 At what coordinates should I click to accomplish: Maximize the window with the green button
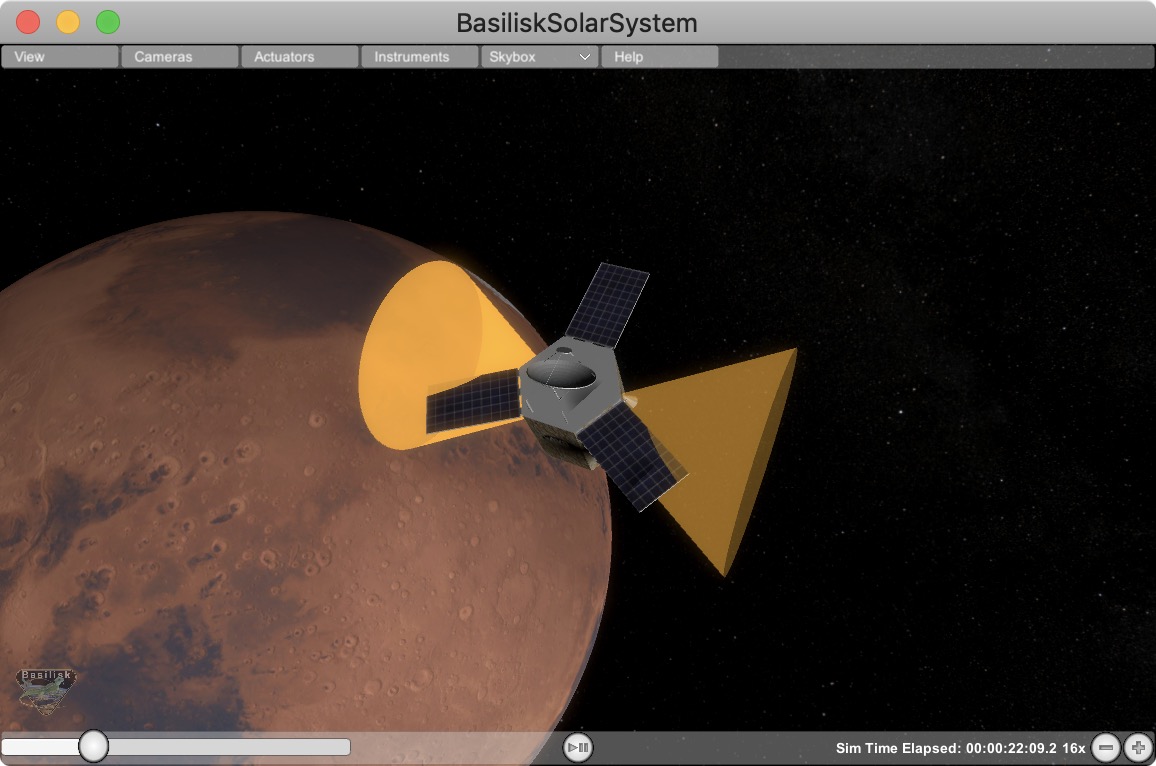point(107,22)
